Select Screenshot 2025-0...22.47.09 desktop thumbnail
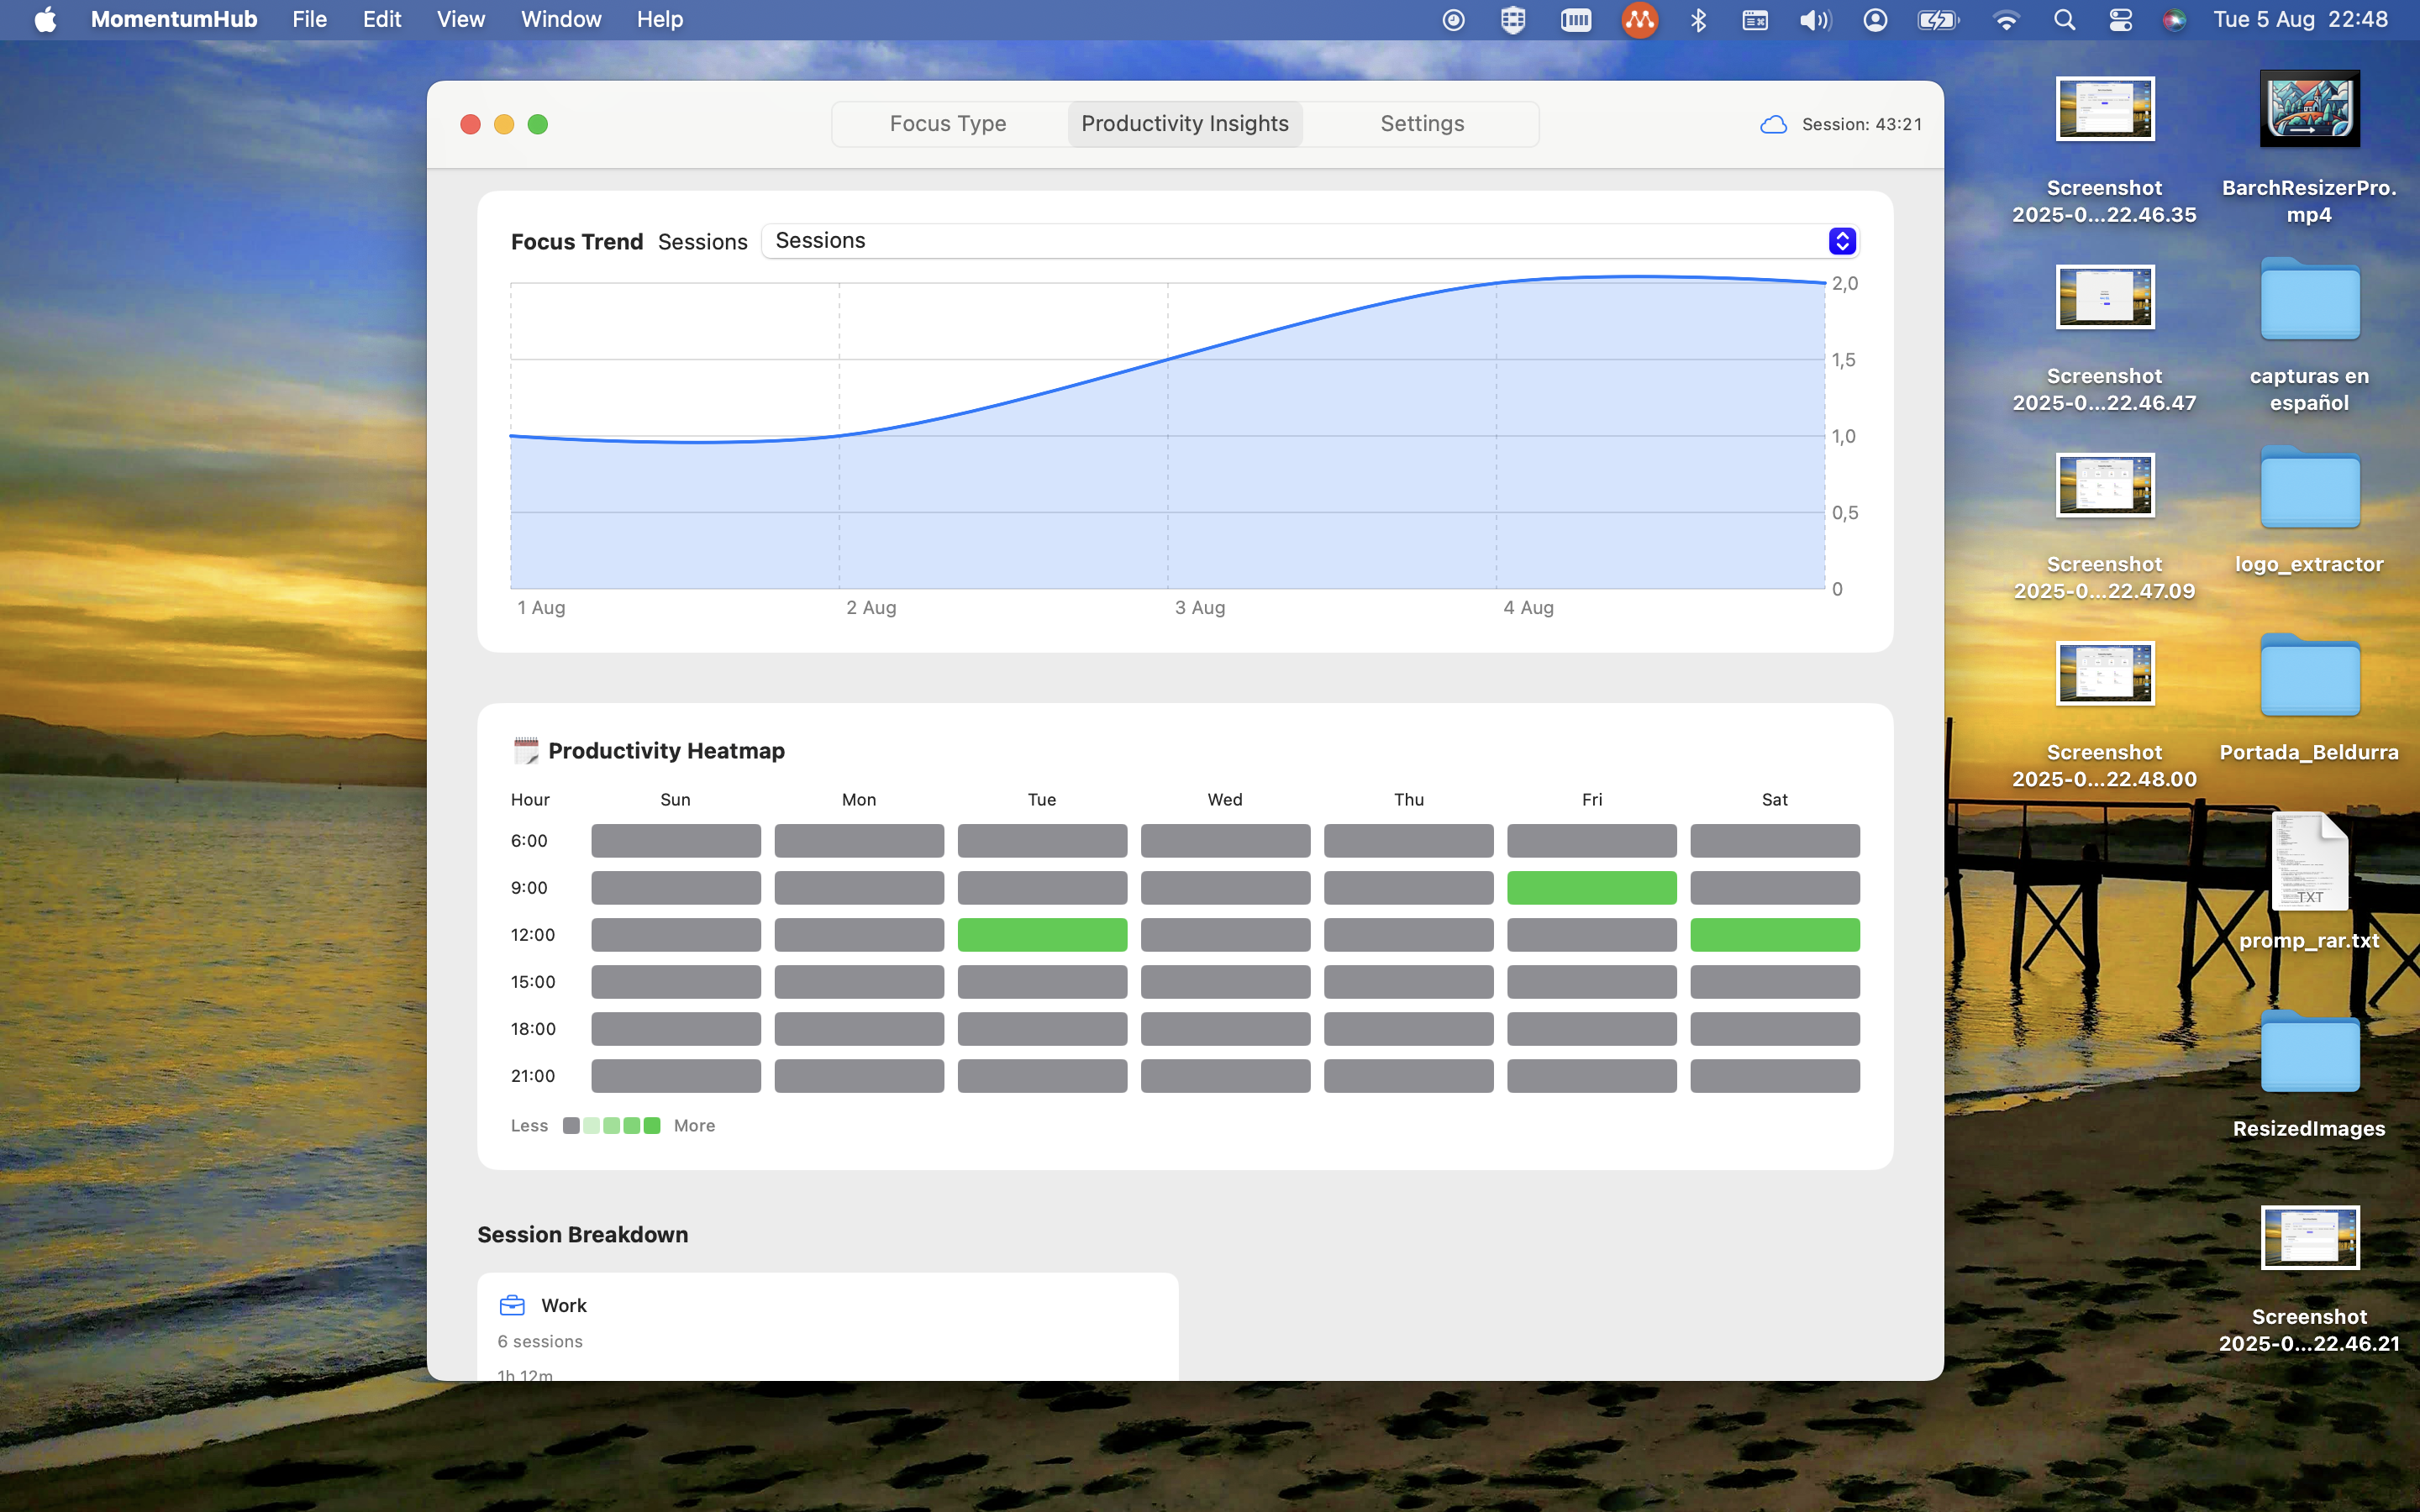This screenshot has width=2420, height=1512. coord(2105,485)
